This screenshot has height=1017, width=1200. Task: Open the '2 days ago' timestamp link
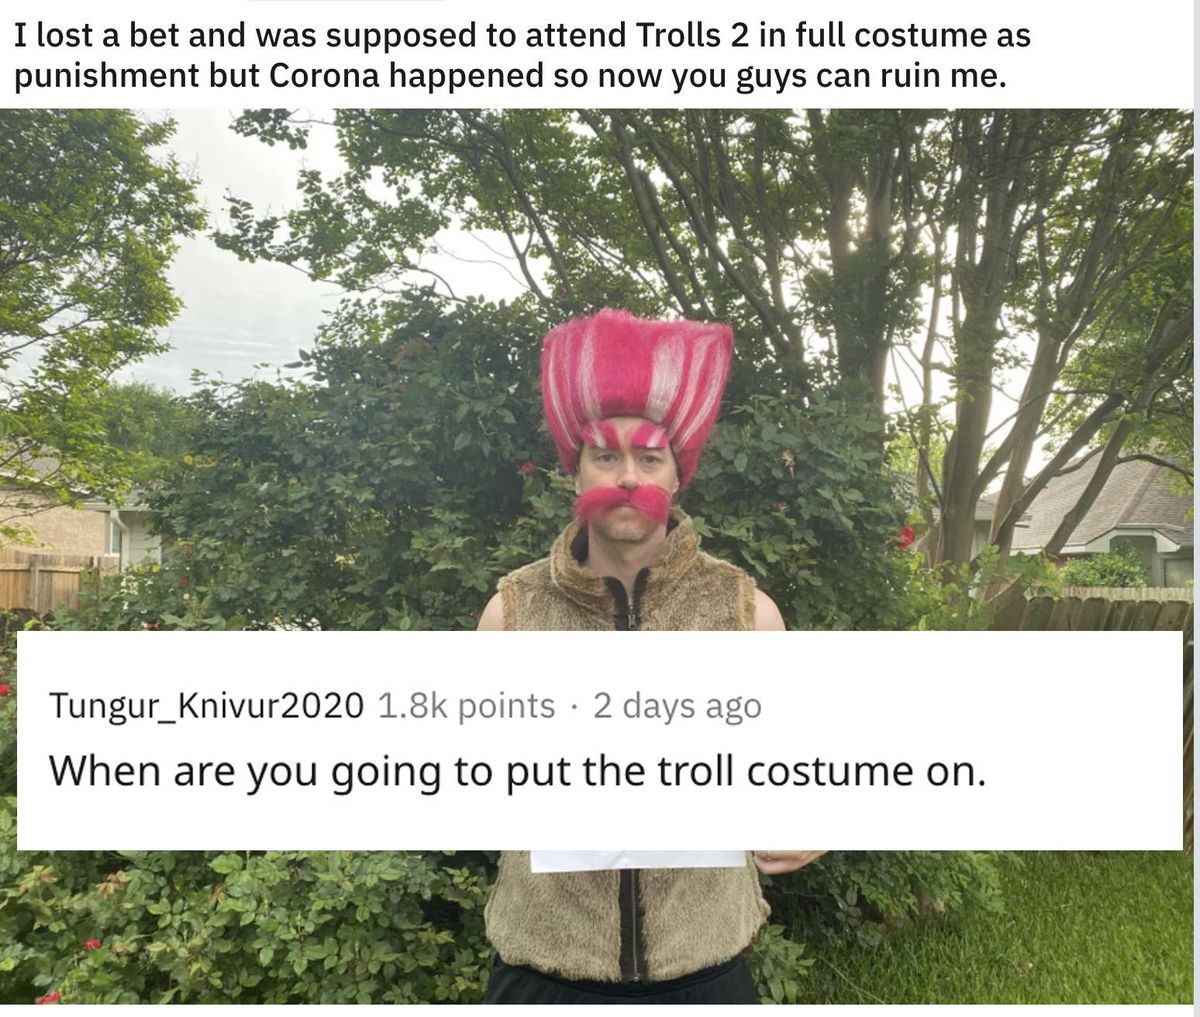click(677, 706)
